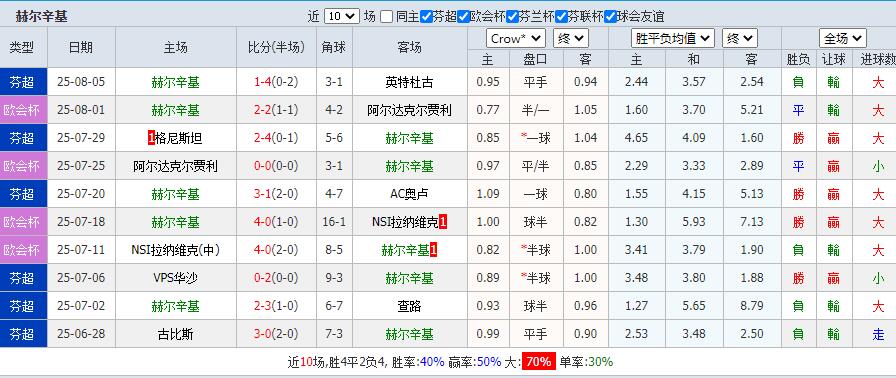Image resolution: width=896 pixels, height=378 pixels.
Task: Uncheck the 芬兰杯 filter checkbox
Action: [512, 17]
